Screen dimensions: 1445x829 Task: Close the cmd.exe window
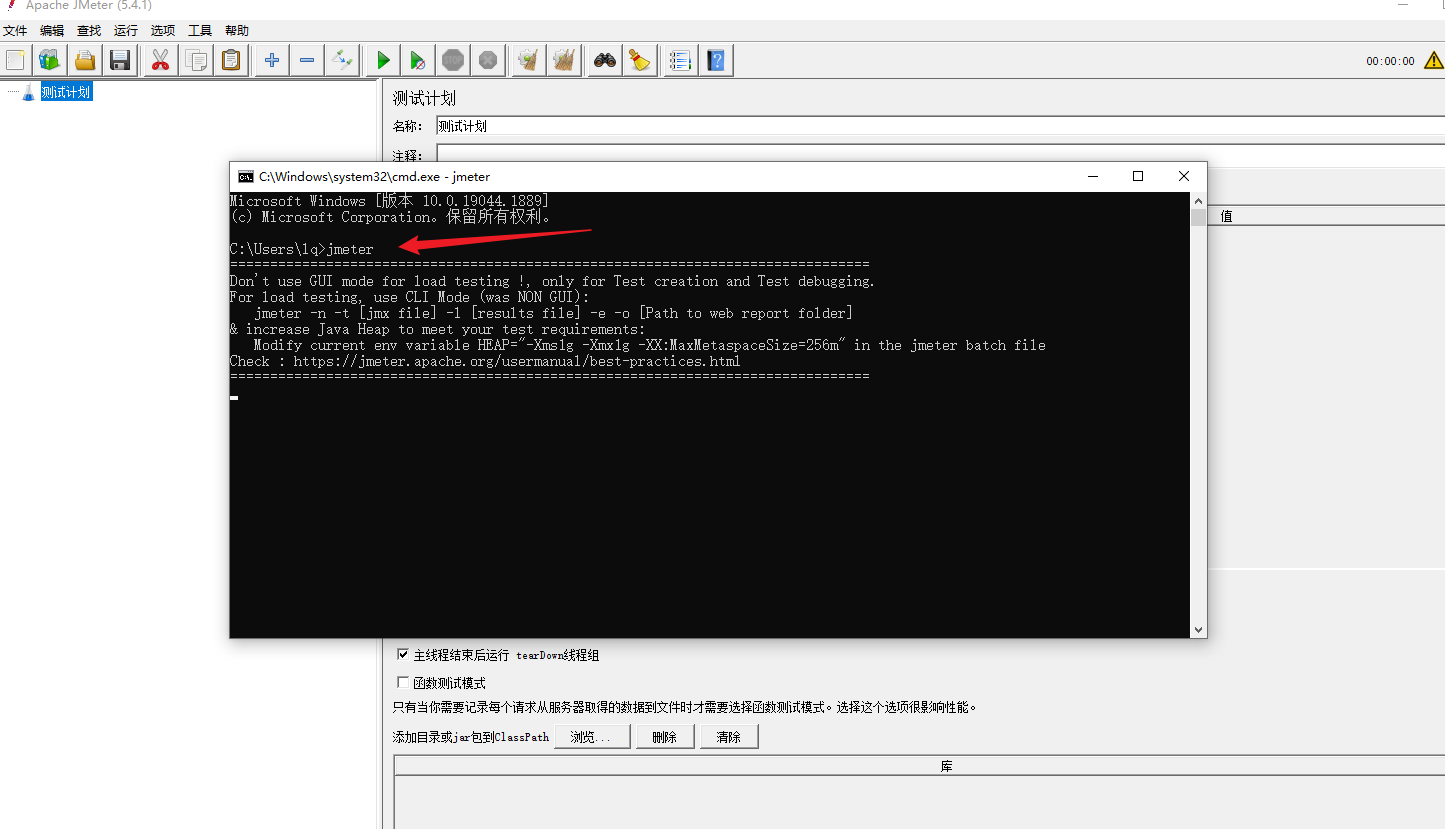1184,177
